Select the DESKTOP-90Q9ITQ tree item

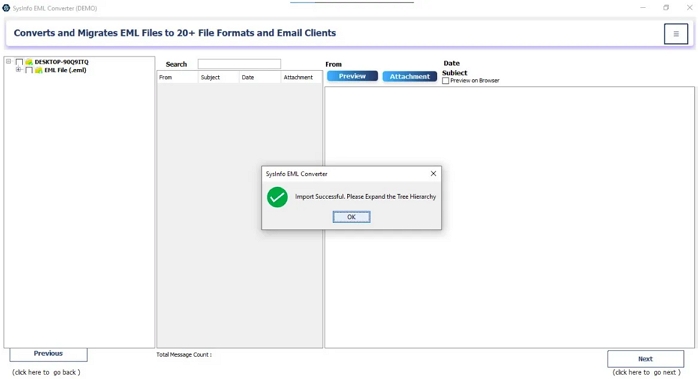click(61, 62)
